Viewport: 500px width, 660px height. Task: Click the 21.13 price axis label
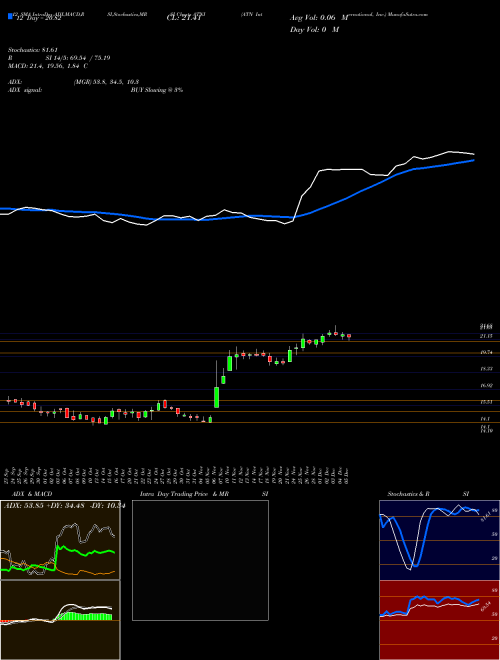(x=486, y=336)
